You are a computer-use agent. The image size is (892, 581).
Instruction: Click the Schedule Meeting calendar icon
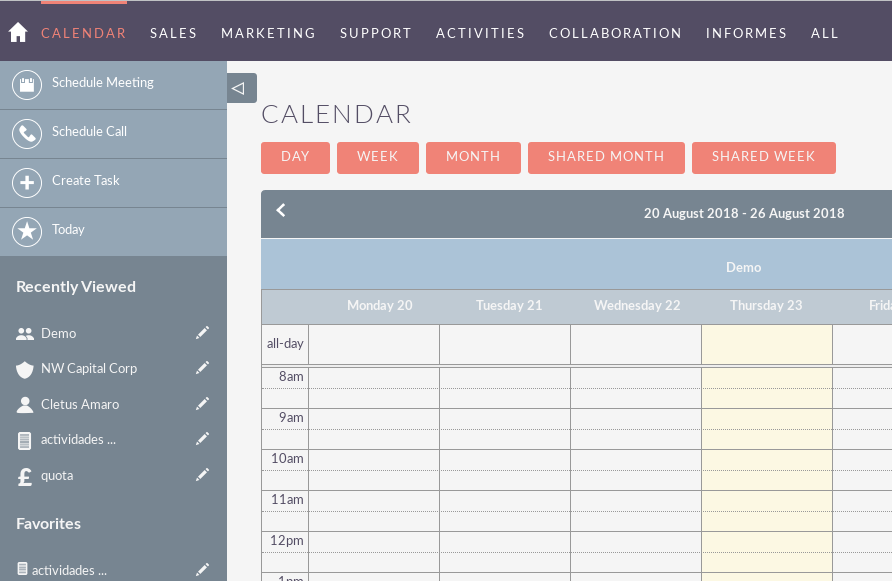tap(27, 84)
